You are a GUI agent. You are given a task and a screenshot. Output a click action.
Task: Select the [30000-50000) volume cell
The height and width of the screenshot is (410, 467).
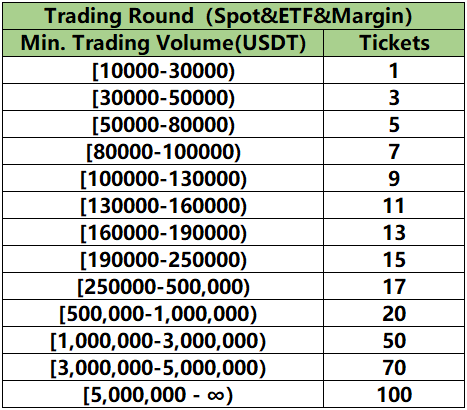tap(163, 97)
